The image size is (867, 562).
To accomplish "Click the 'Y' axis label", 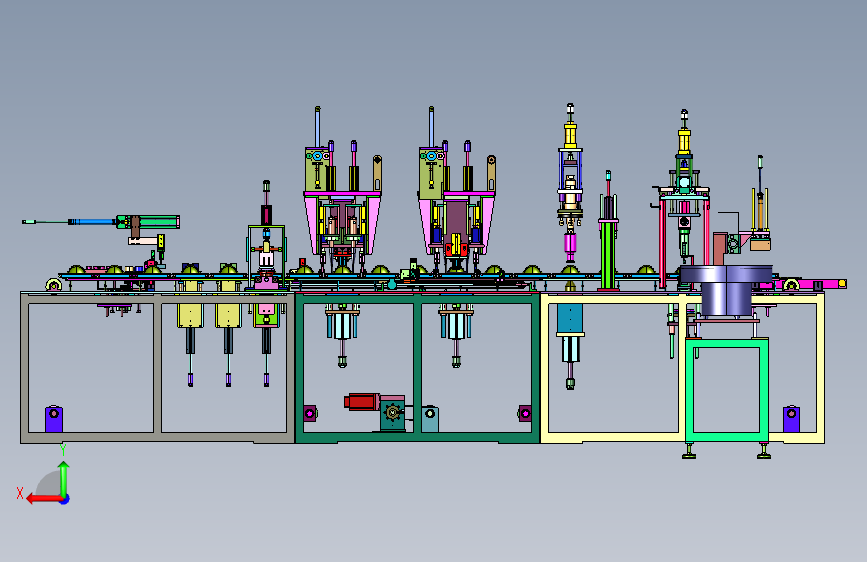I will point(63,449).
